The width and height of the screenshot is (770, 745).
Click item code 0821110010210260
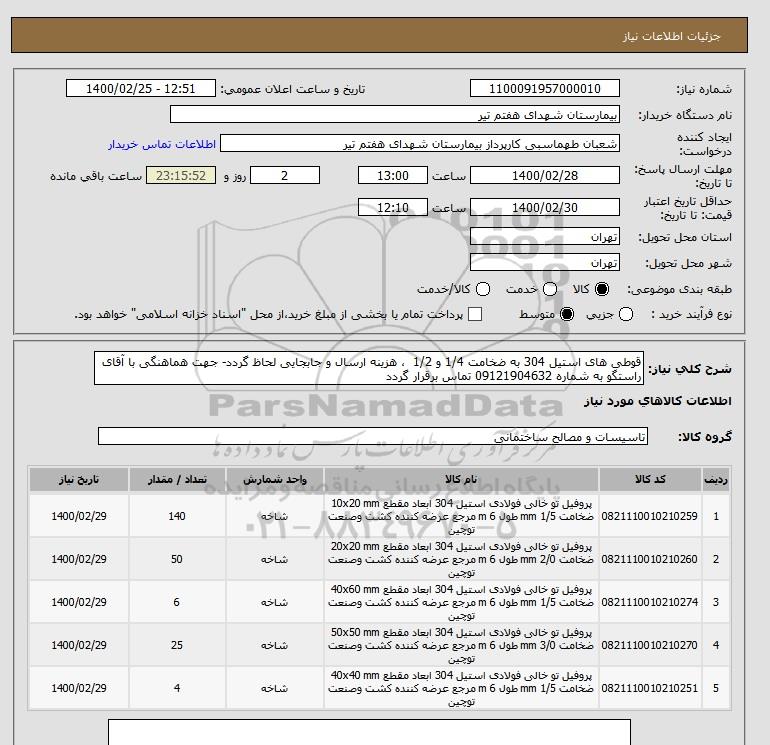click(x=649, y=559)
